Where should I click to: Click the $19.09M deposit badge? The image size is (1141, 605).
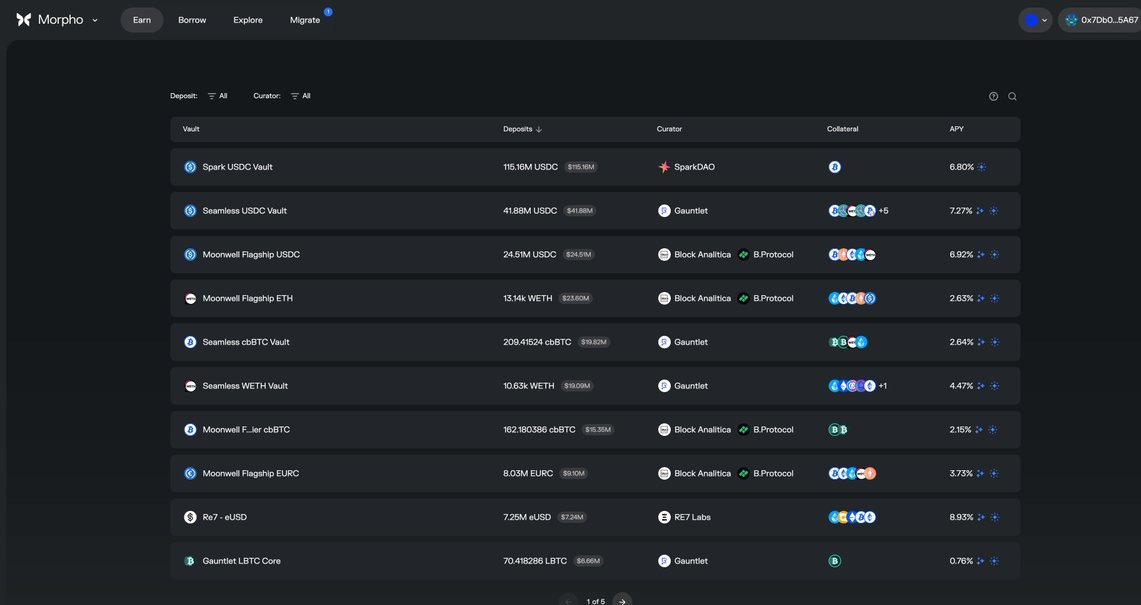tap(576, 385)
